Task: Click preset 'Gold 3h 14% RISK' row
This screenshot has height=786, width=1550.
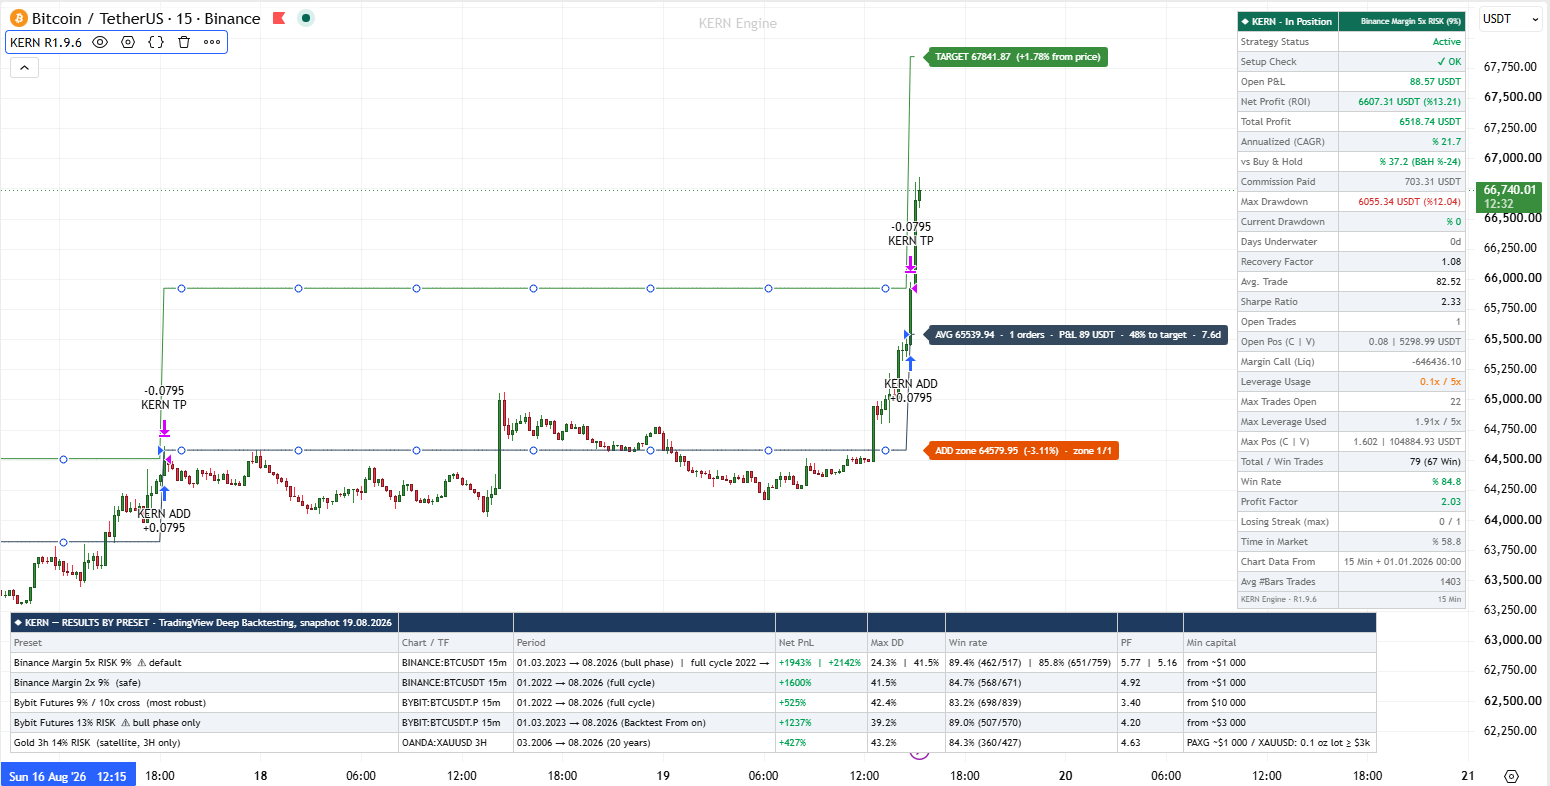Action: (x=204, y=743)
